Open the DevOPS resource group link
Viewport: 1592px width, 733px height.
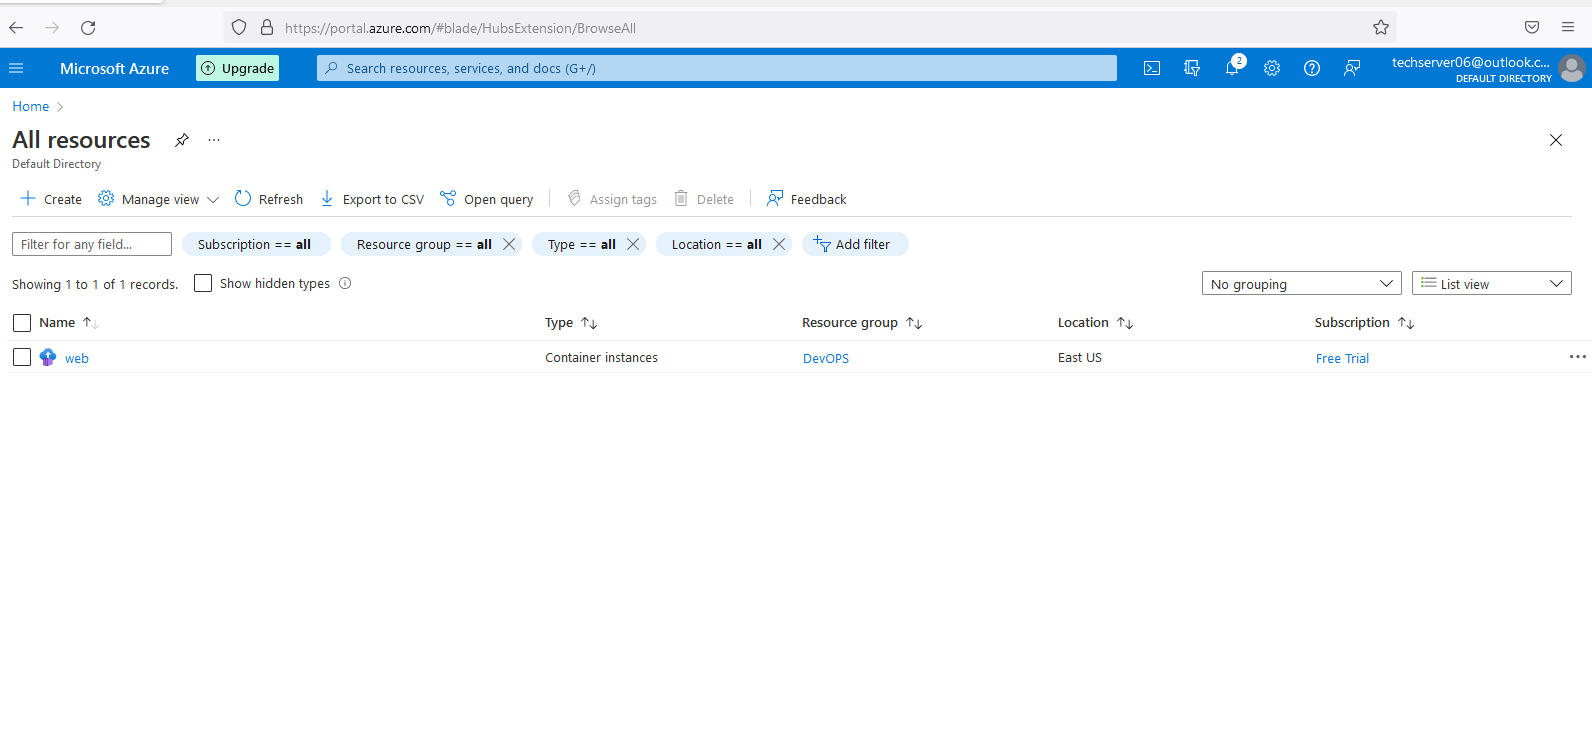tap(826, 358)
